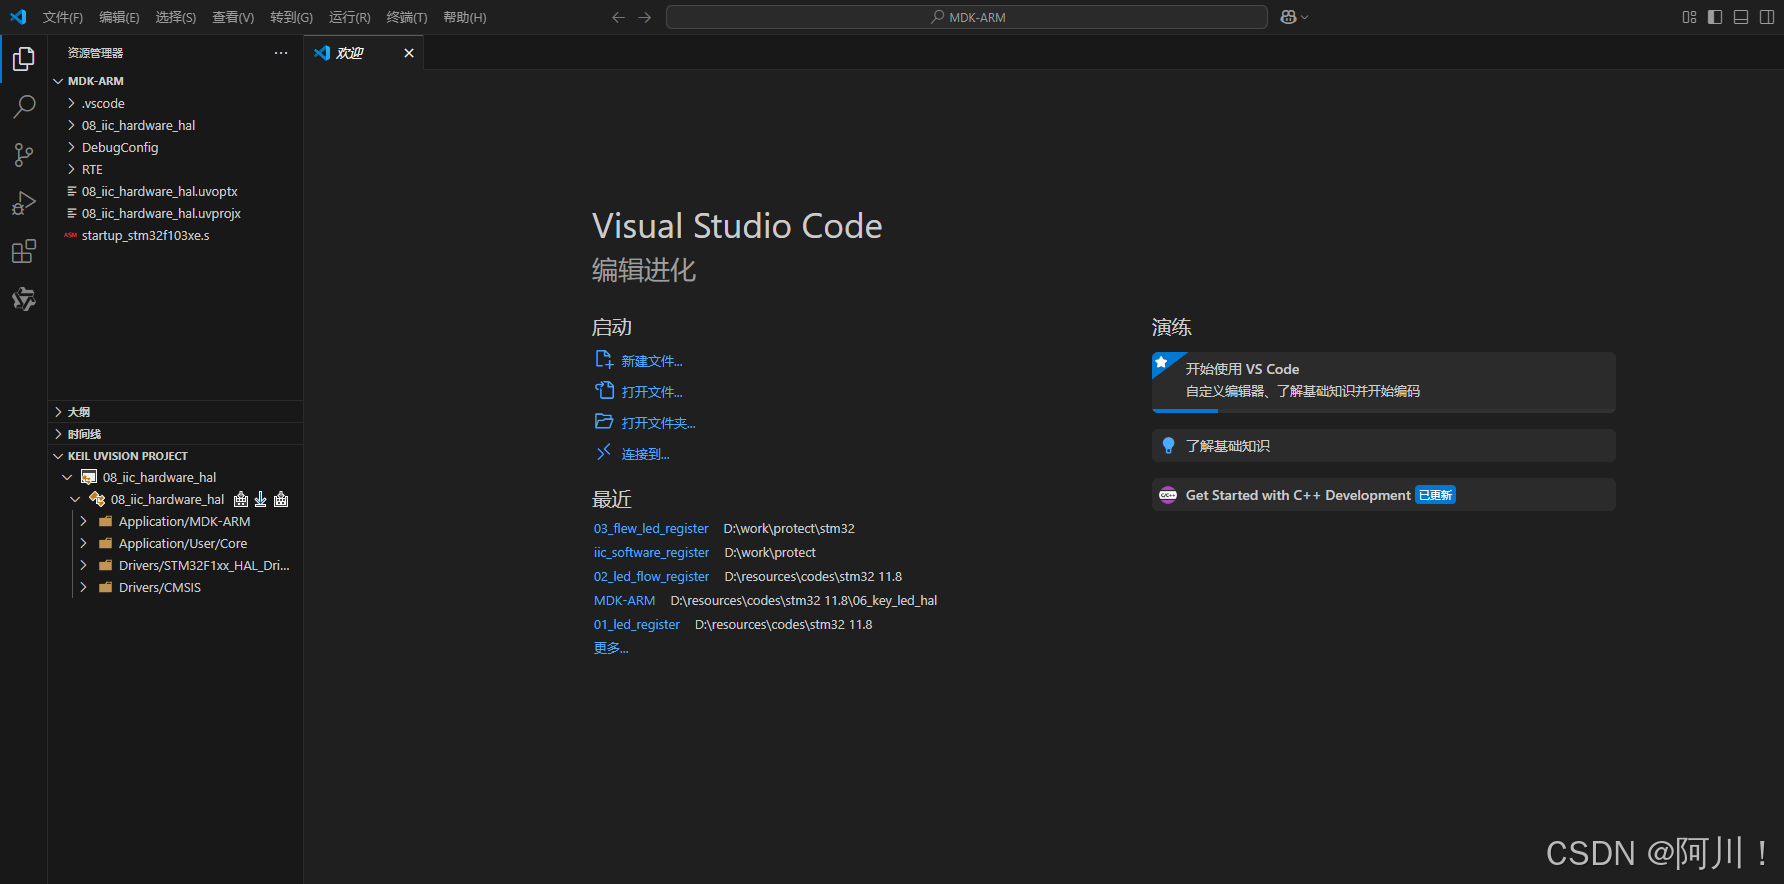
Task: Collapse the MDK-ARM explorer section
Action: click(58, 81)
